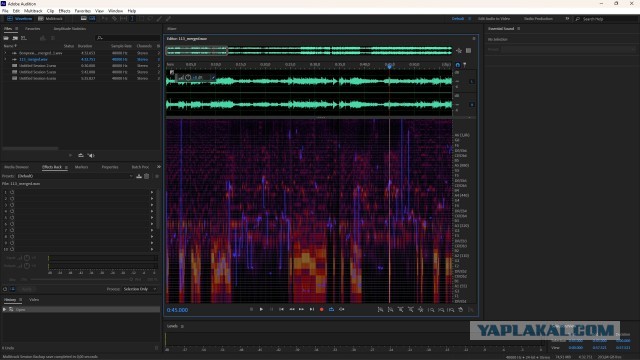
Task: Open the View menu
Action: pyautogui.click(x=99, y=11)
